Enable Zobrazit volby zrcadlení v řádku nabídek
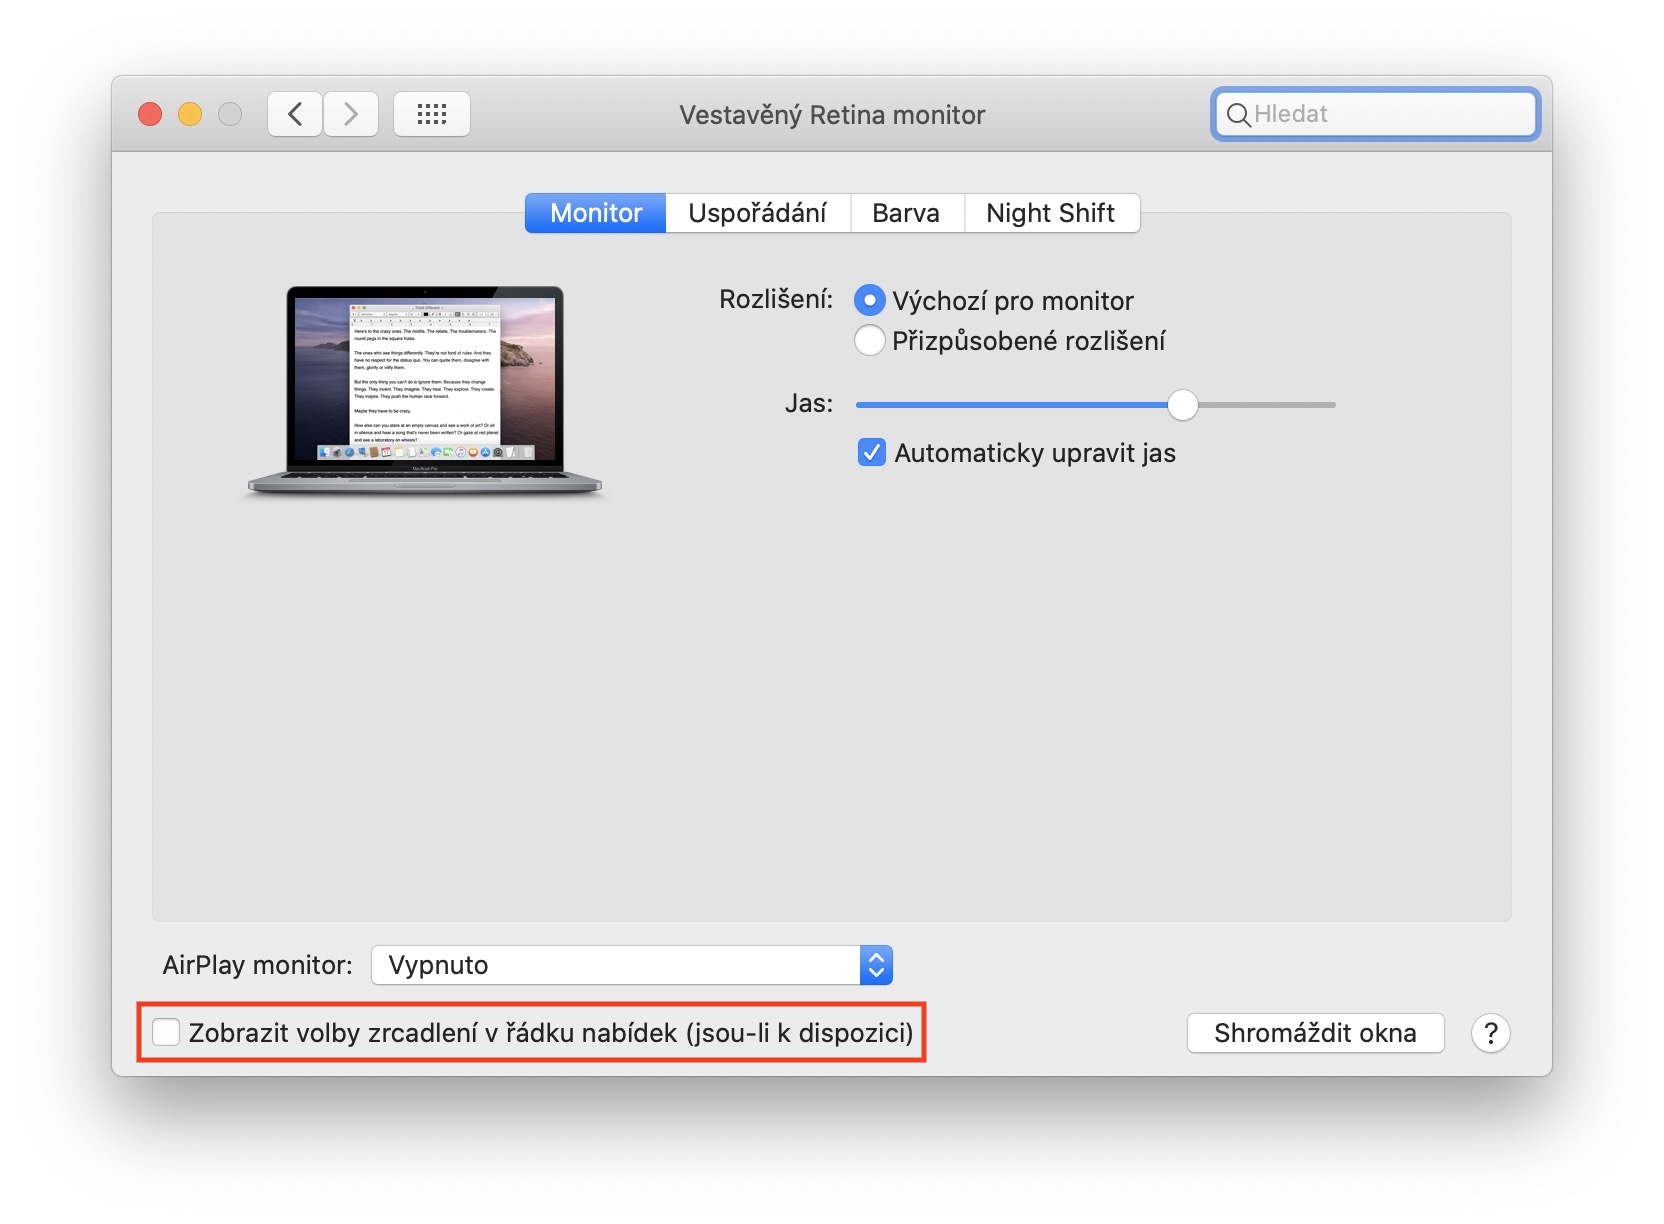Image resolution: width=1664 pixels, height=1224 pixels. click(166, 1032)
